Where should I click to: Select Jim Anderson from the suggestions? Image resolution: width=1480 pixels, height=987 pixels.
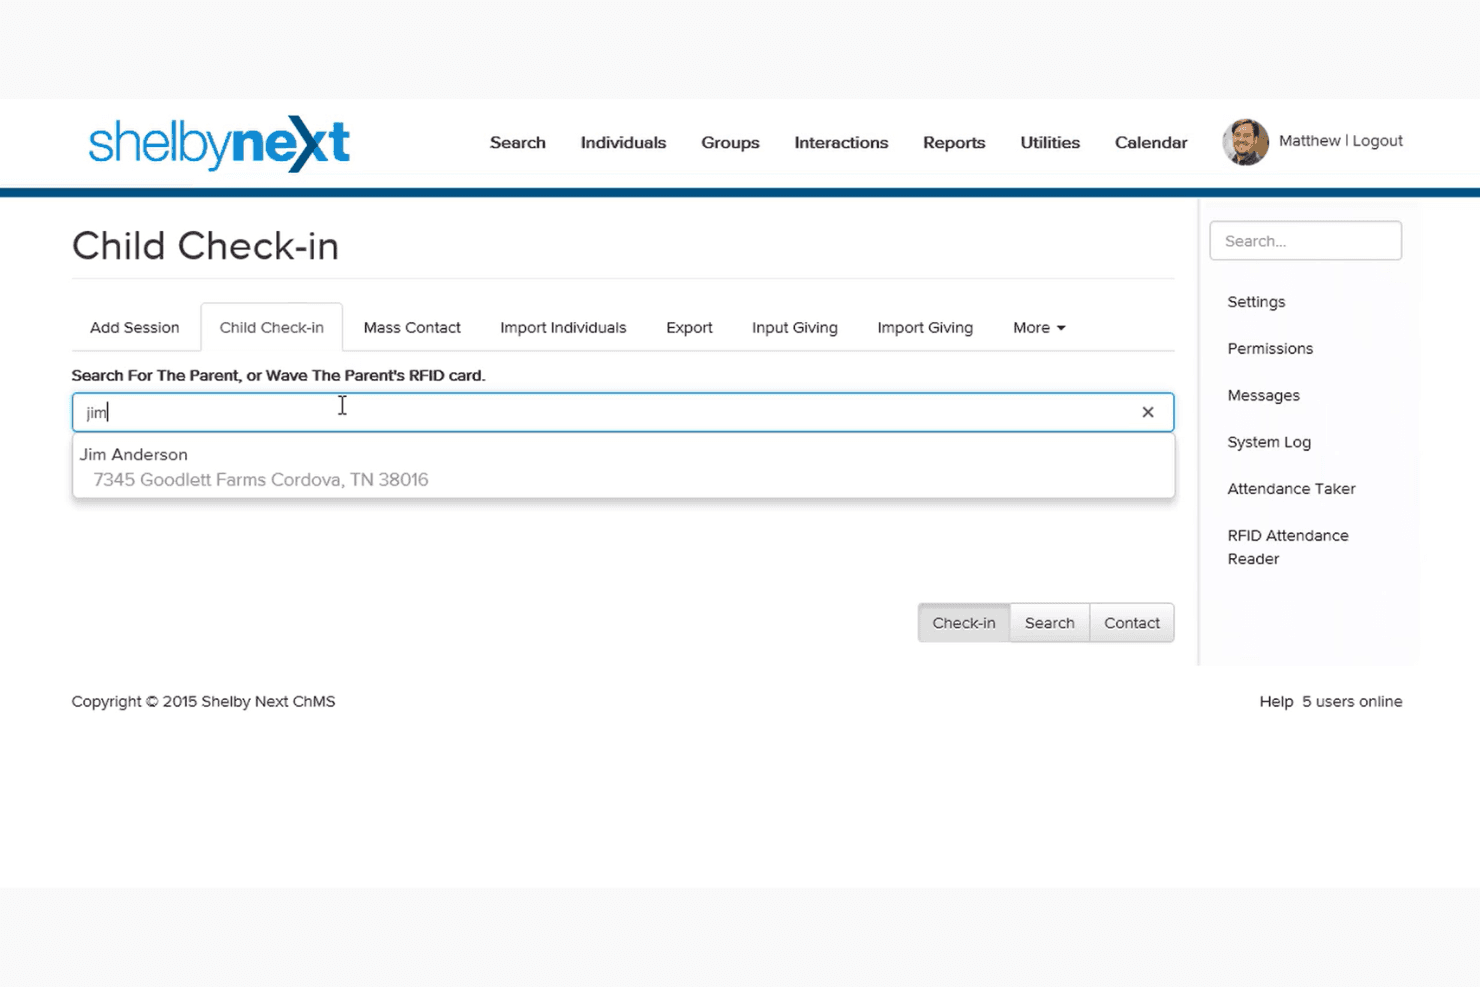[x=623, y=467]
